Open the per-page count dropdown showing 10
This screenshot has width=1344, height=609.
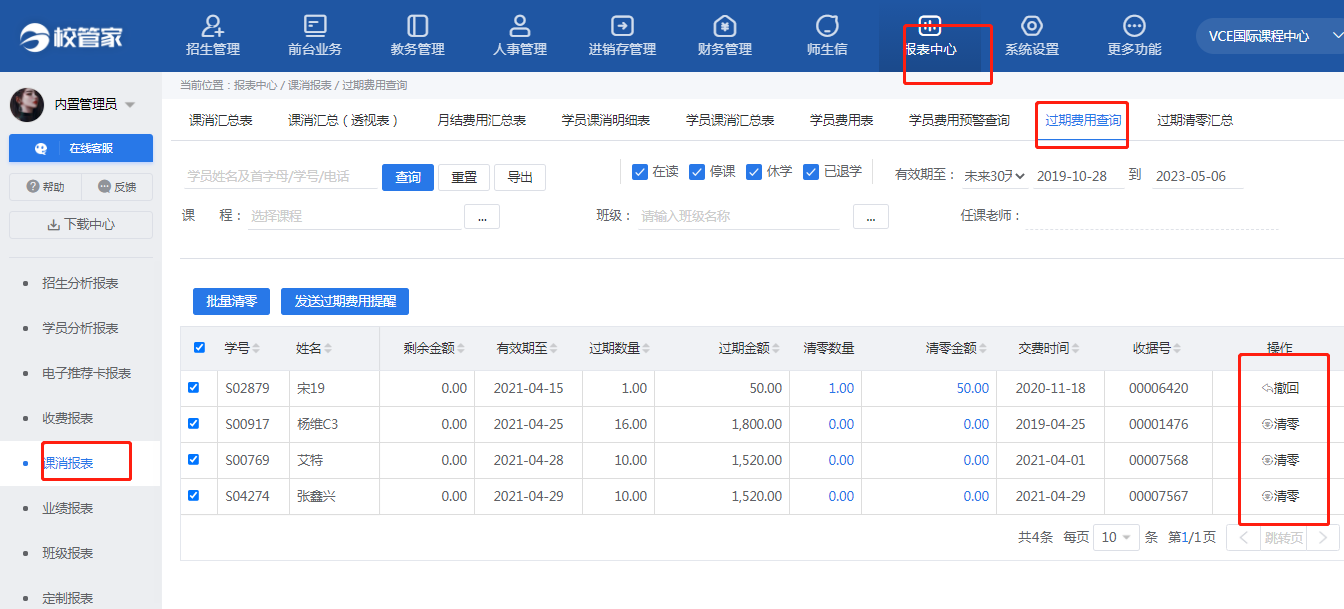[1116, 537]
